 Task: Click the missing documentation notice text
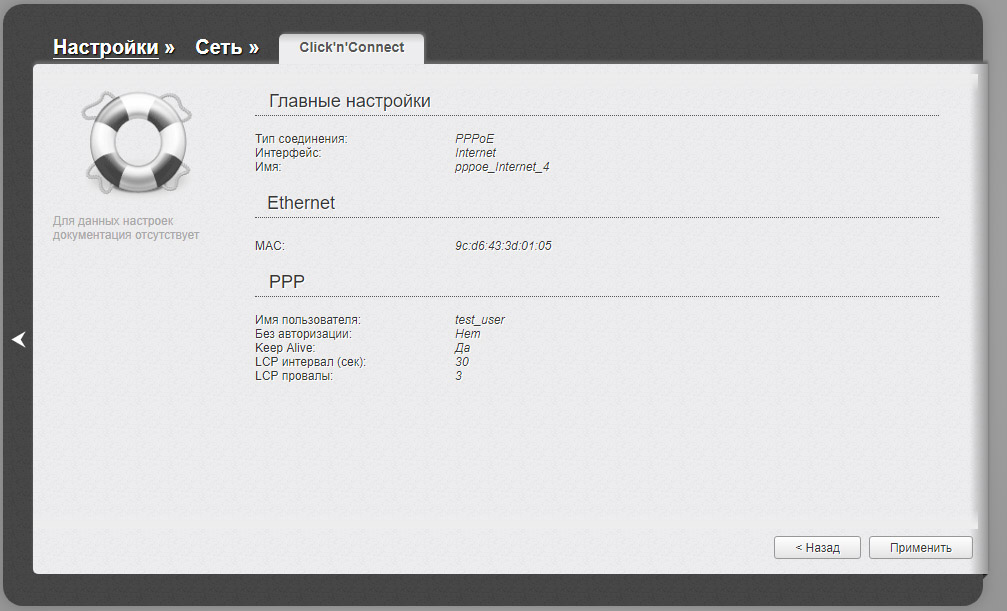point(126,228)
